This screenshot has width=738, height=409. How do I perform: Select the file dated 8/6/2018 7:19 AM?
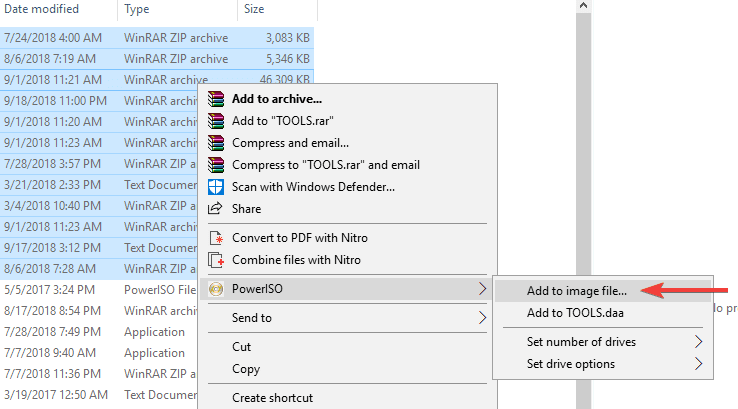[157, 59]
